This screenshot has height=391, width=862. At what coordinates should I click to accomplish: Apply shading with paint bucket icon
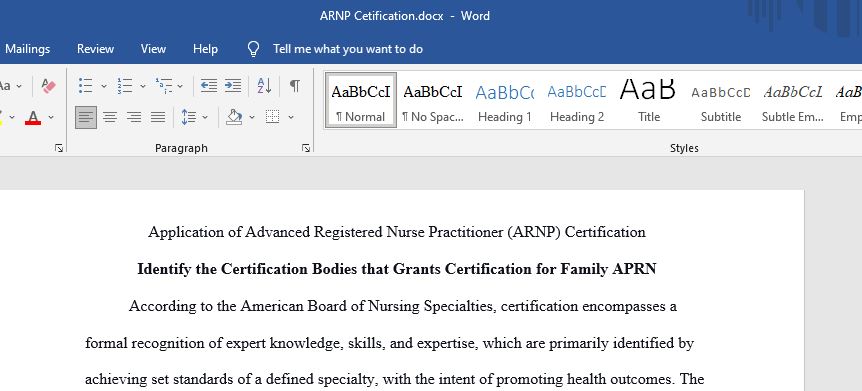pyautogui.click(x=234, y=117)
